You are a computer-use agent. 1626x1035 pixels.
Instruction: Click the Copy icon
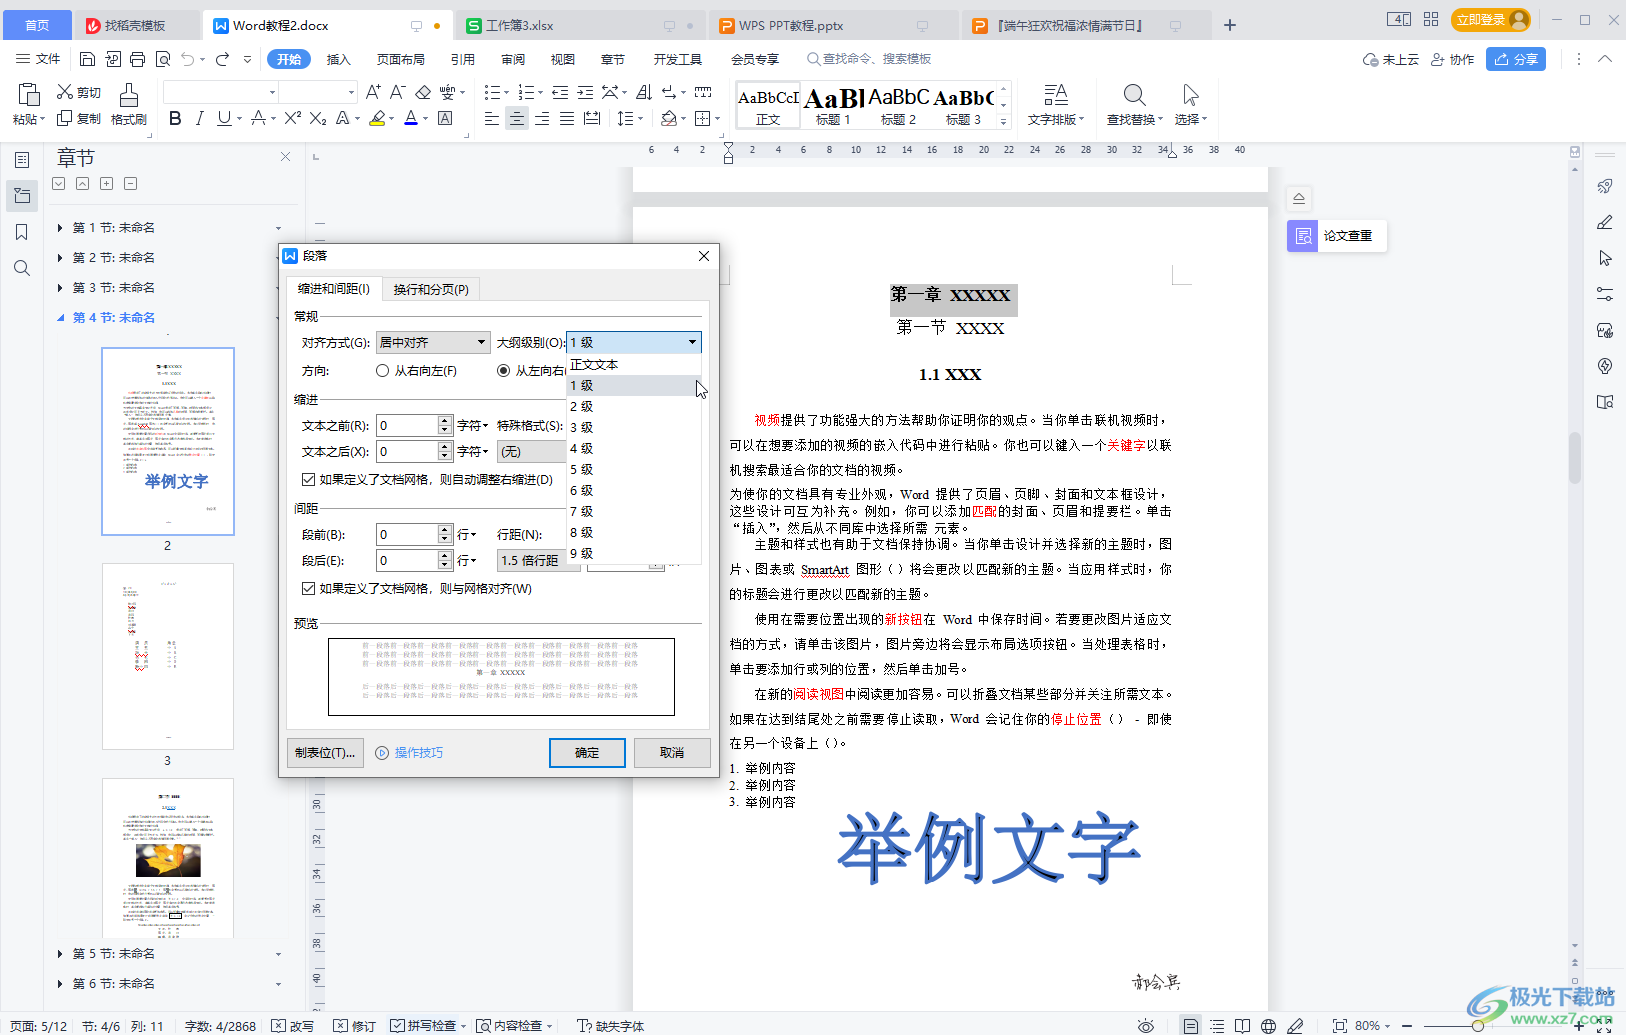coord(79,118)
